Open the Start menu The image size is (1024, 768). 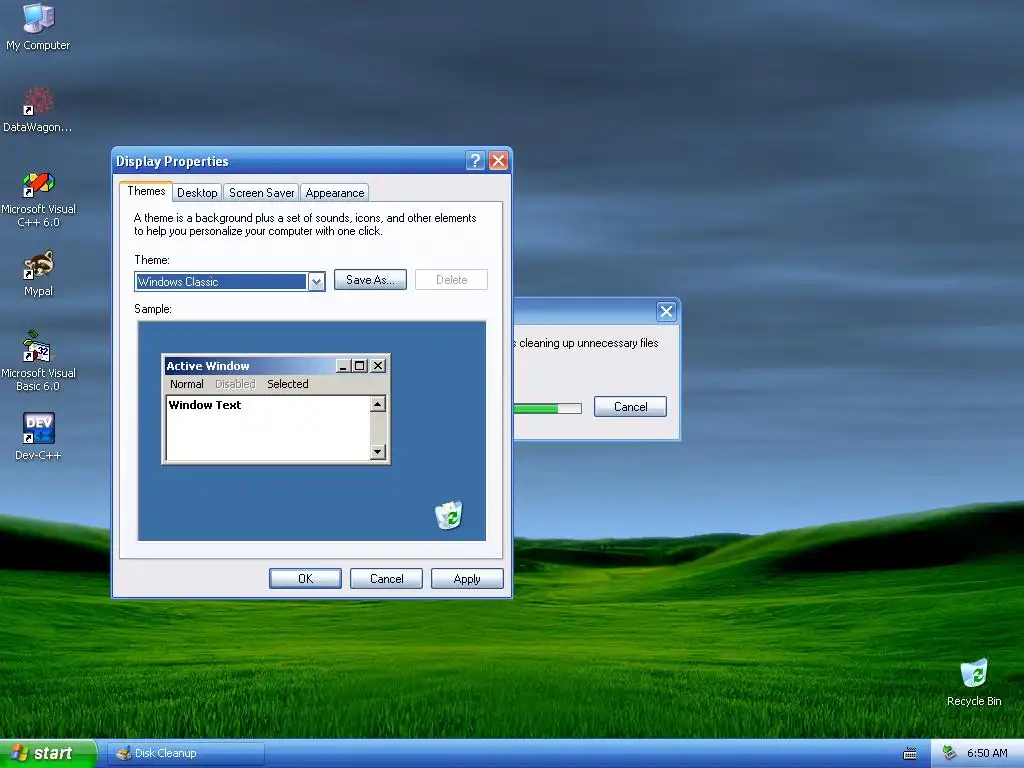pyautogui.click(x=48, y=753)
